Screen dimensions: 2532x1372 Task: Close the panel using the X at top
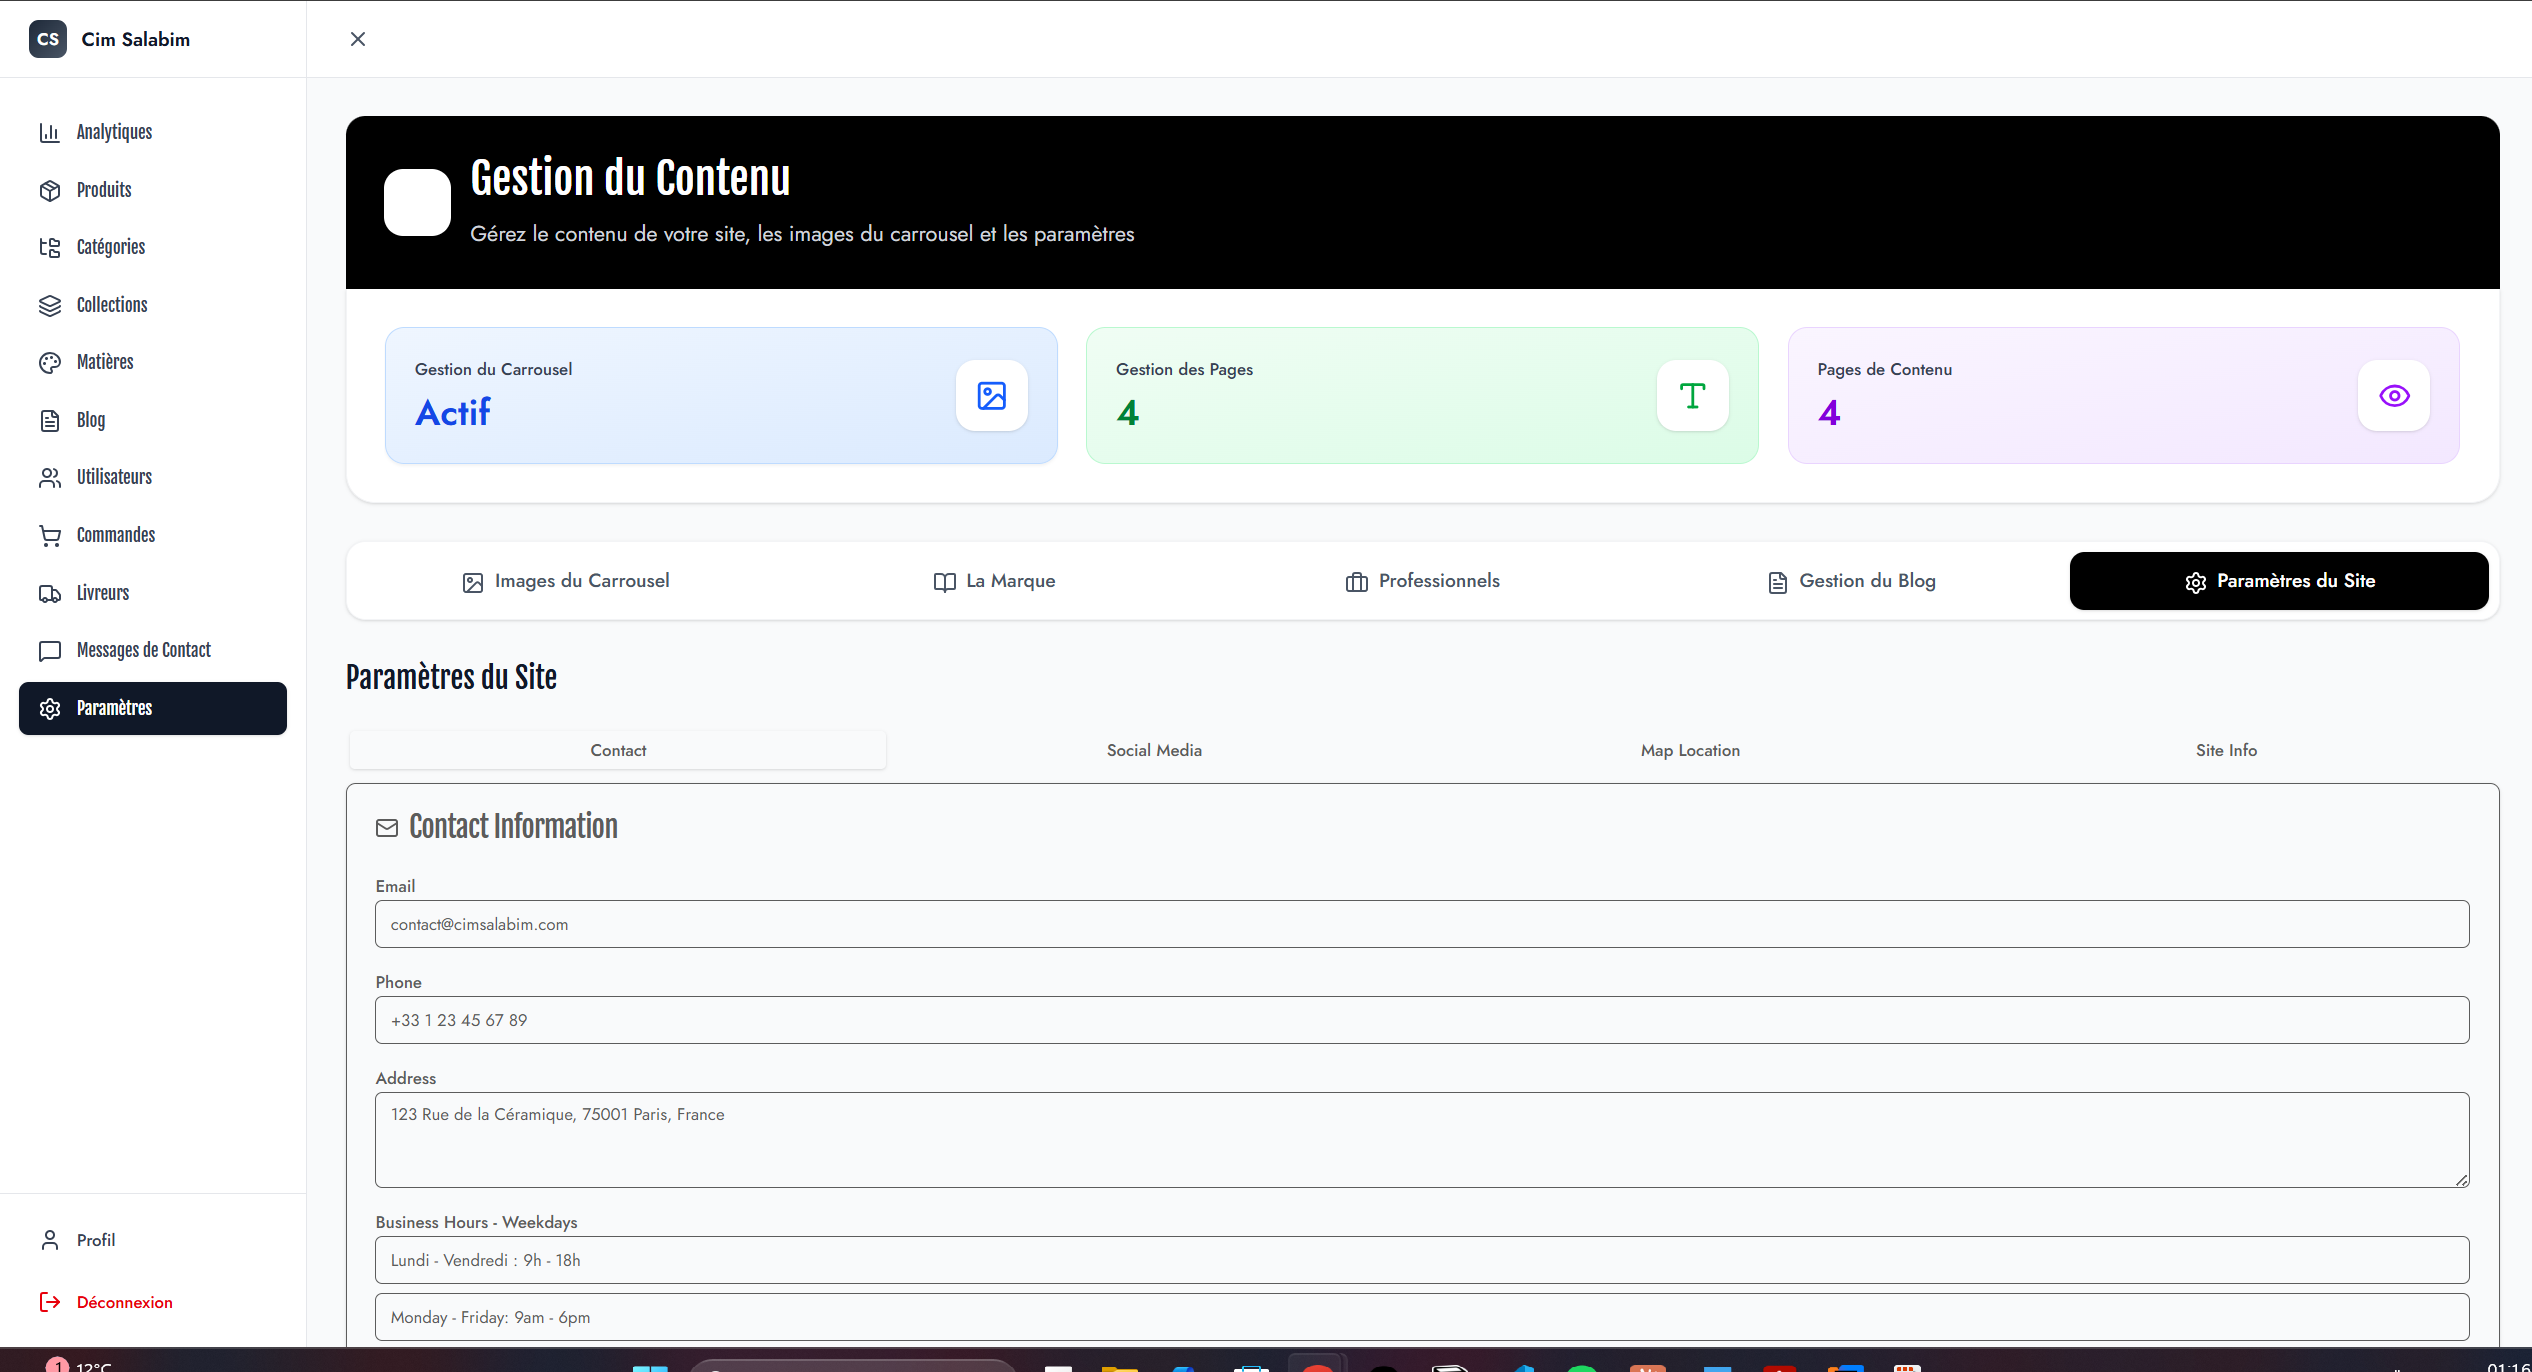click(357, 39)
